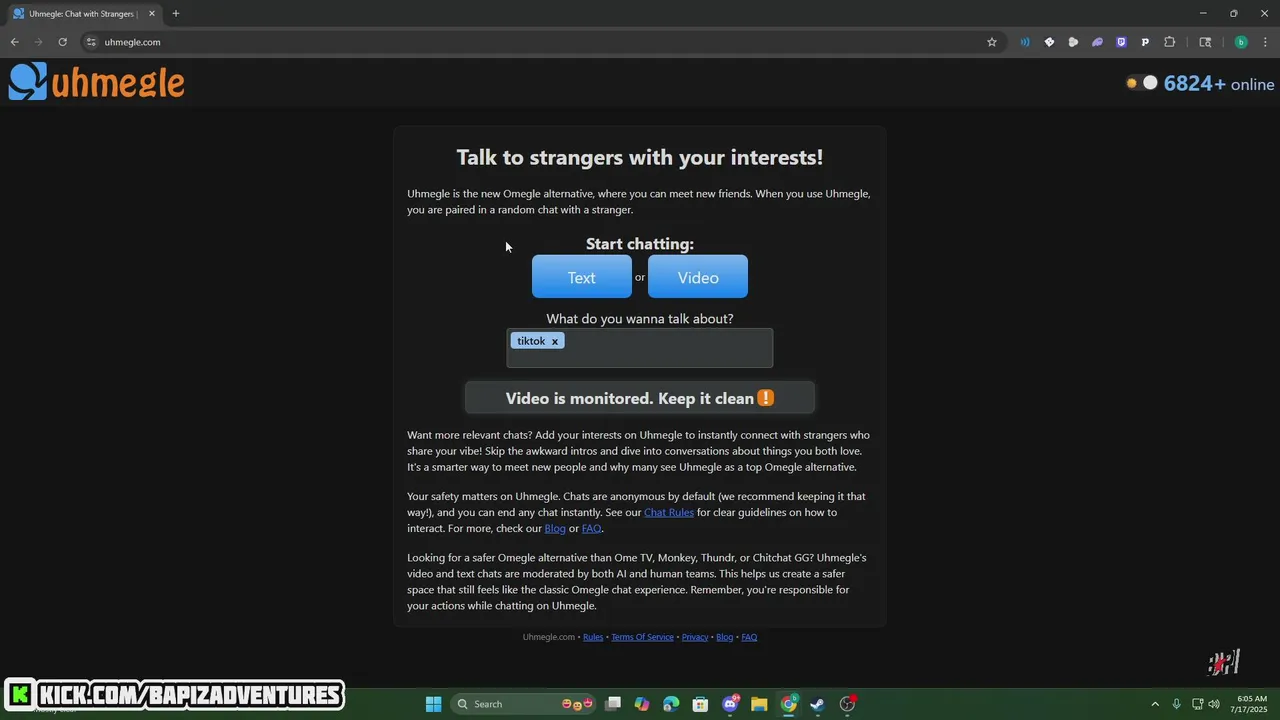Open the Privacy link in the footer

coord(695,637)
